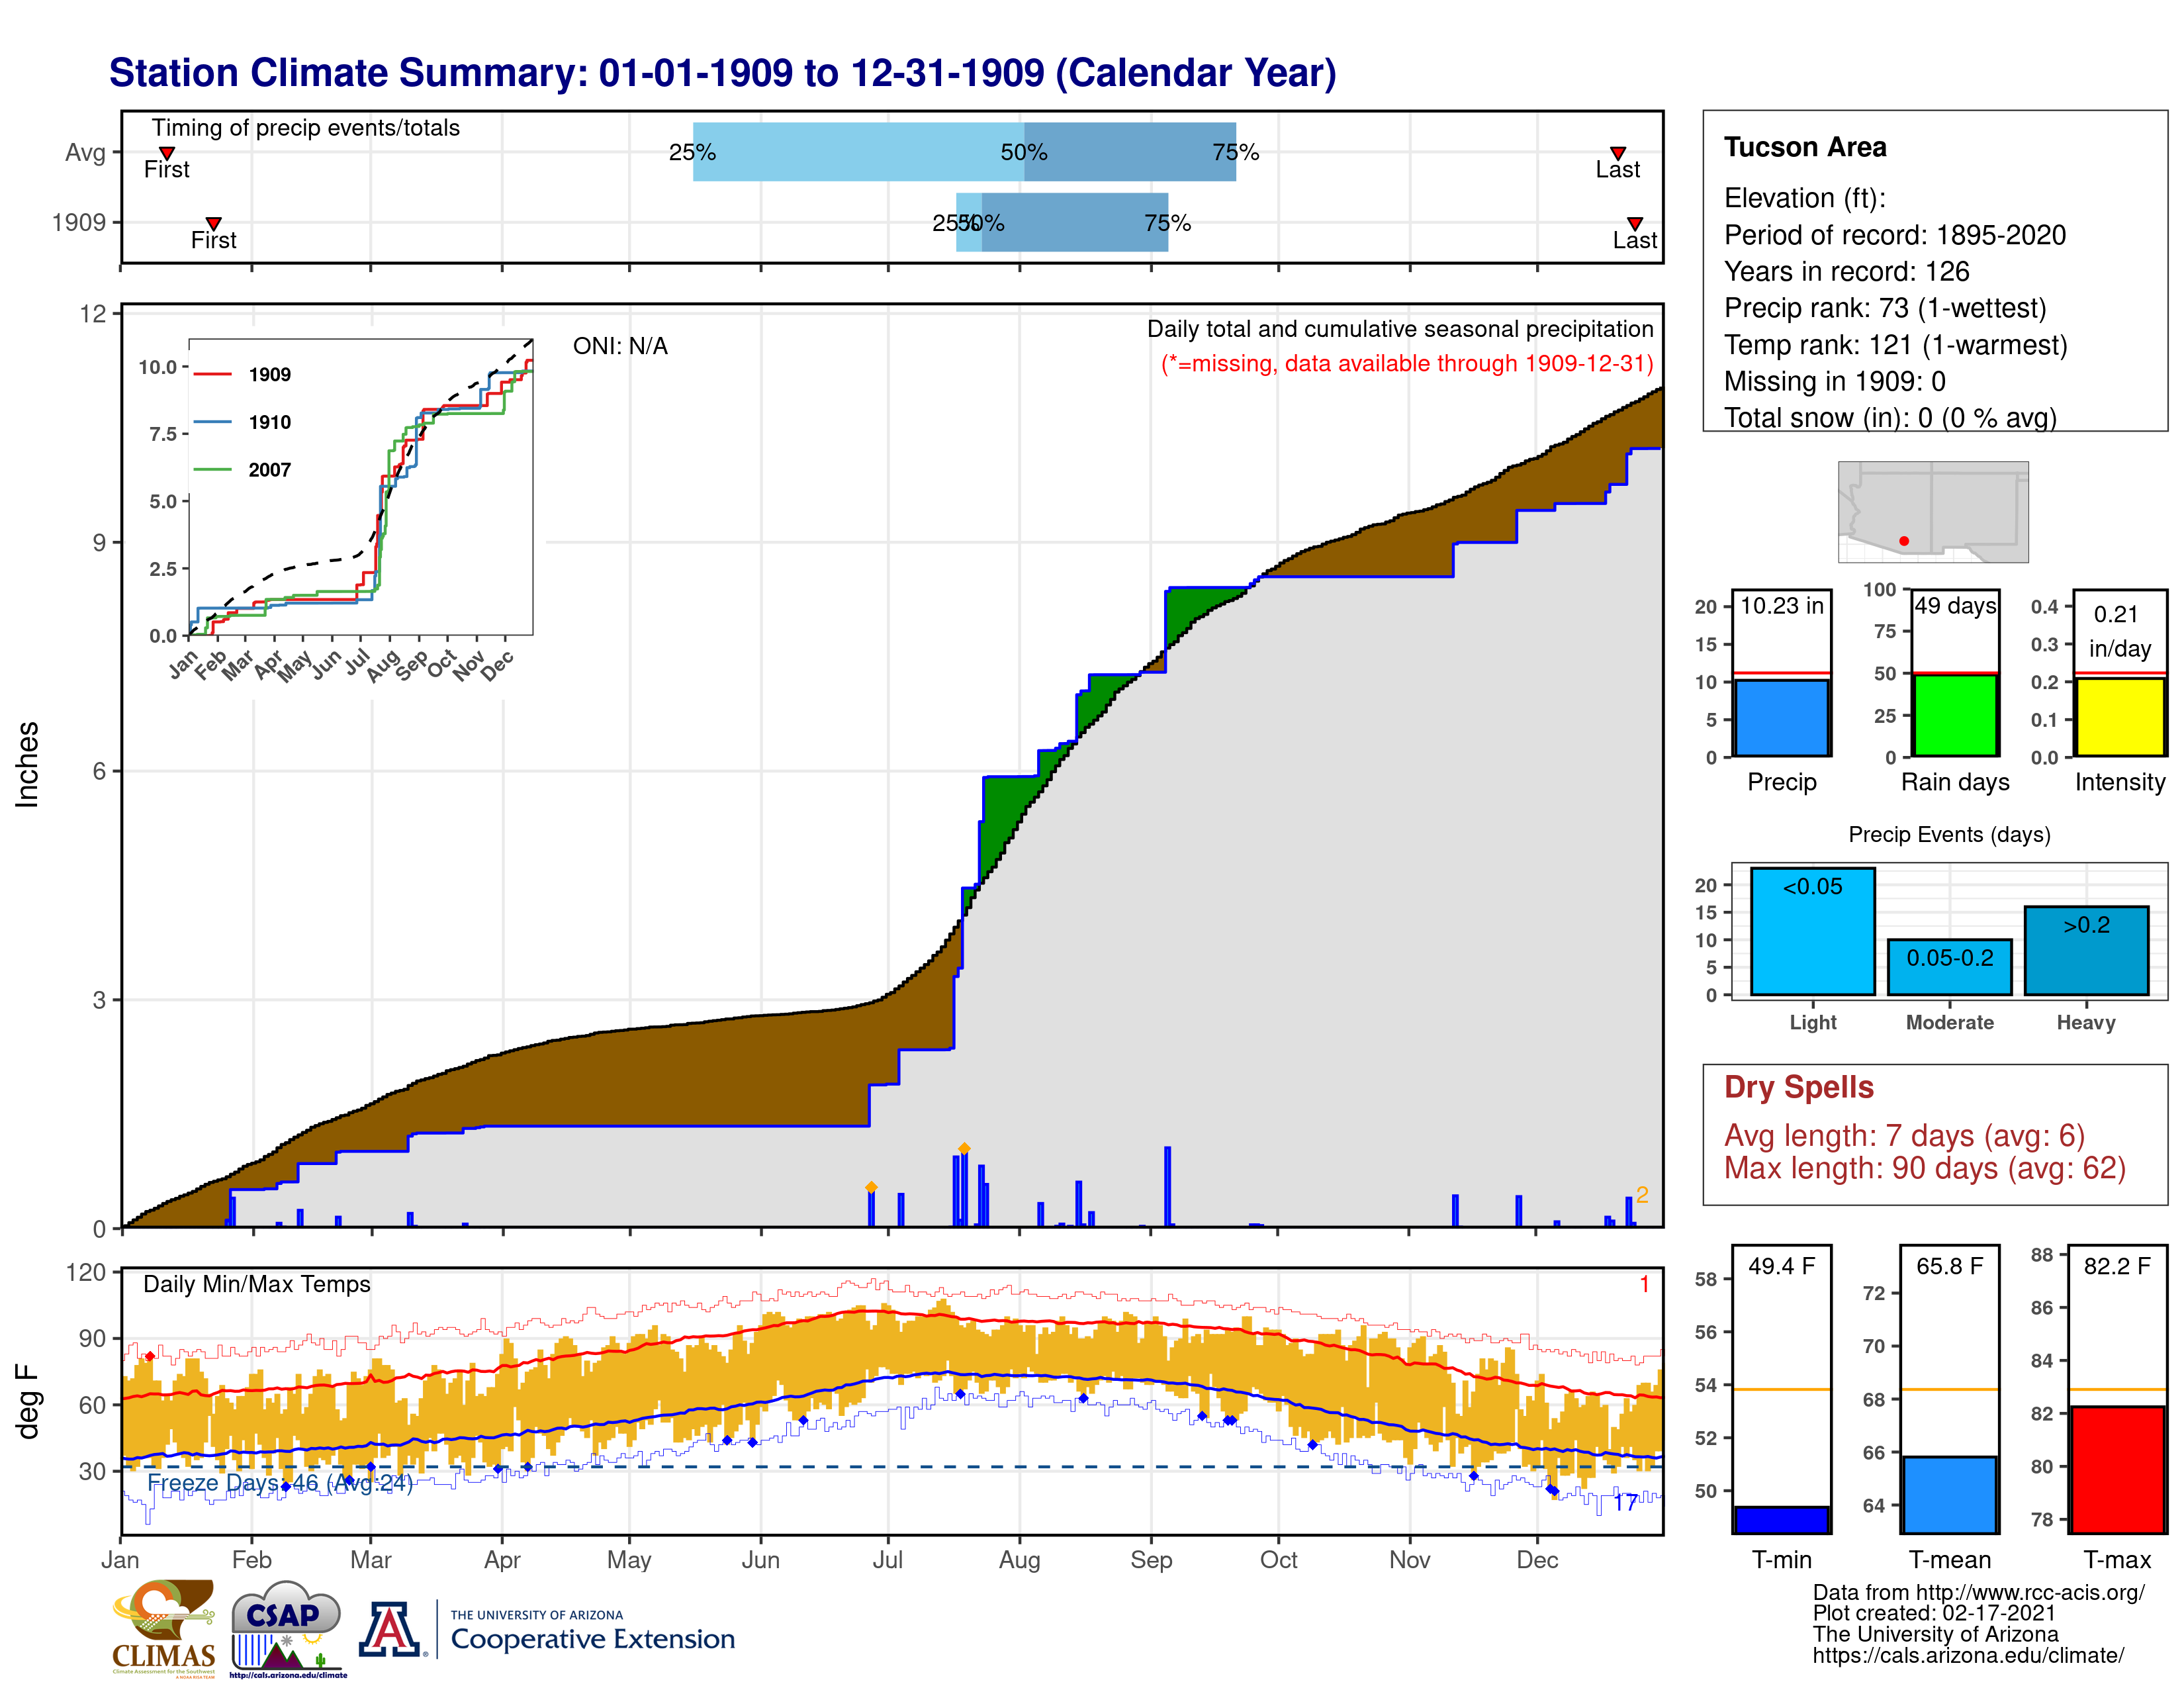The height and width of the screenshot is (1688, 2184).
Task: Click the Moderate 0.05-0.2 events bar
Action: click(x=1949, y=967)
